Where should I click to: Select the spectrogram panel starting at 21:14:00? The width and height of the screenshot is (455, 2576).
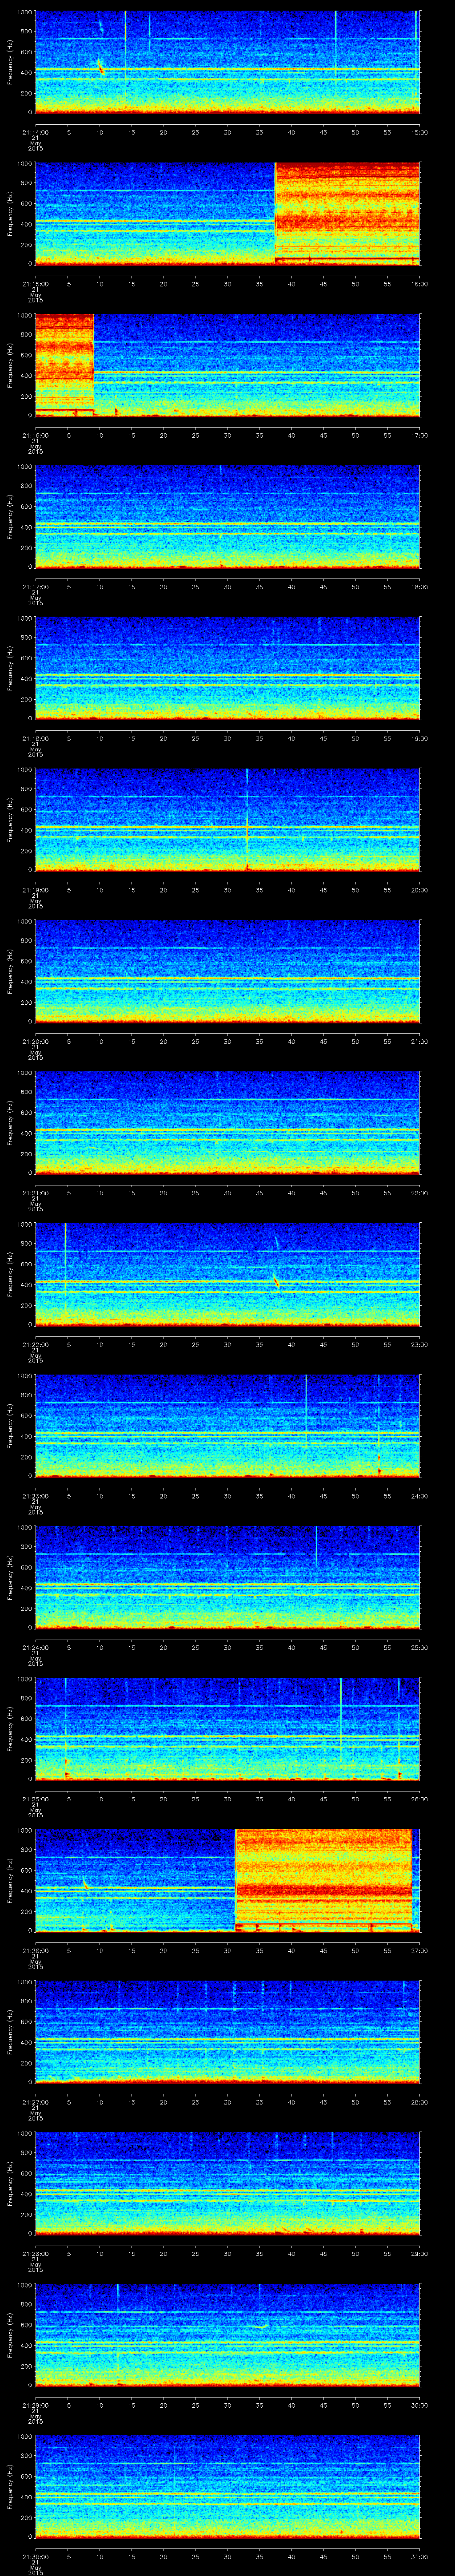tap(227, 62)
